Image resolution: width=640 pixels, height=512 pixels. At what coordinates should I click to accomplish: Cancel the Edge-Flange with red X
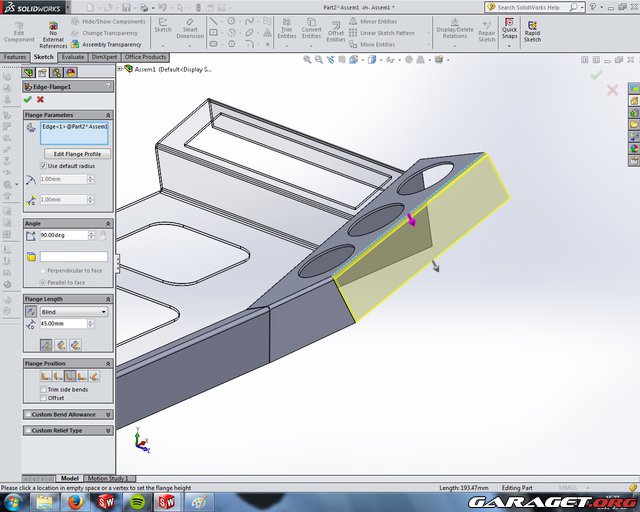[40, 99]
